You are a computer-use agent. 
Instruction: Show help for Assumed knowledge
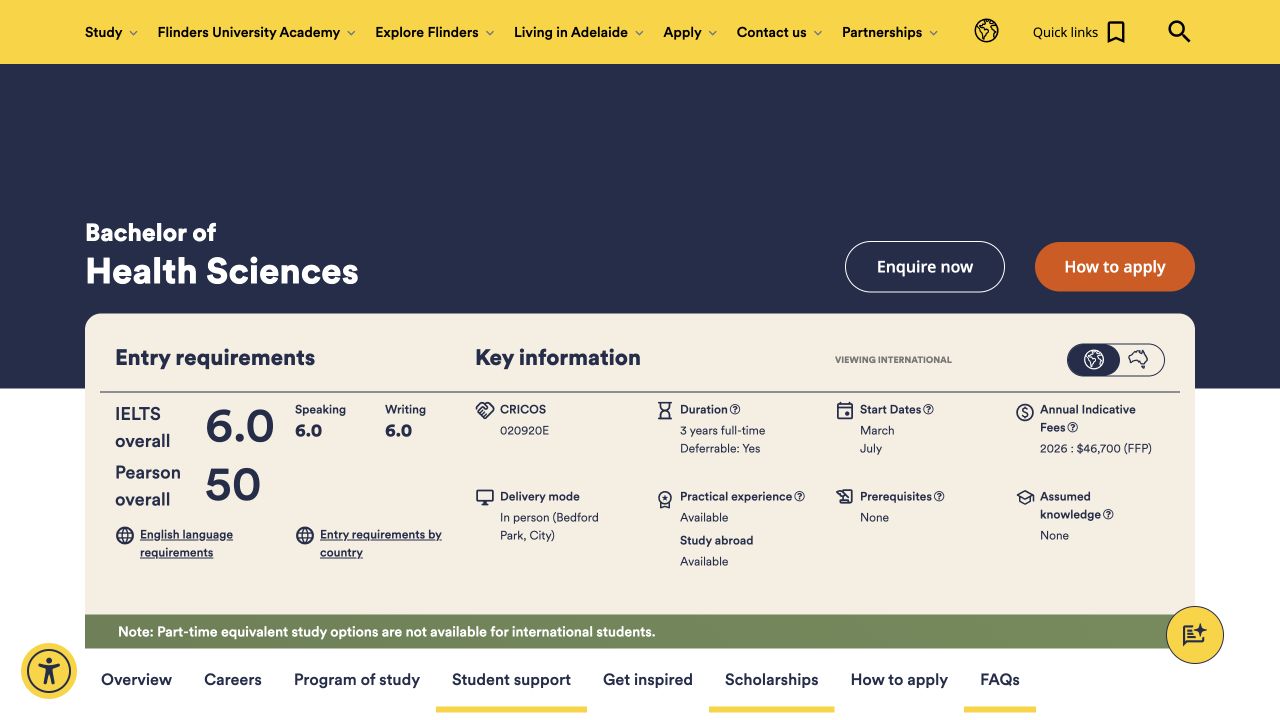(1108, 514)
